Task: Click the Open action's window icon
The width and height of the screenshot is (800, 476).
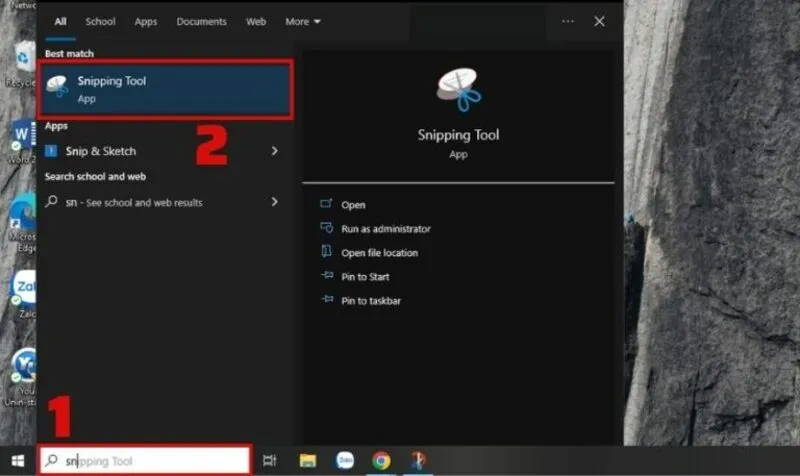Action: point(326,204)
